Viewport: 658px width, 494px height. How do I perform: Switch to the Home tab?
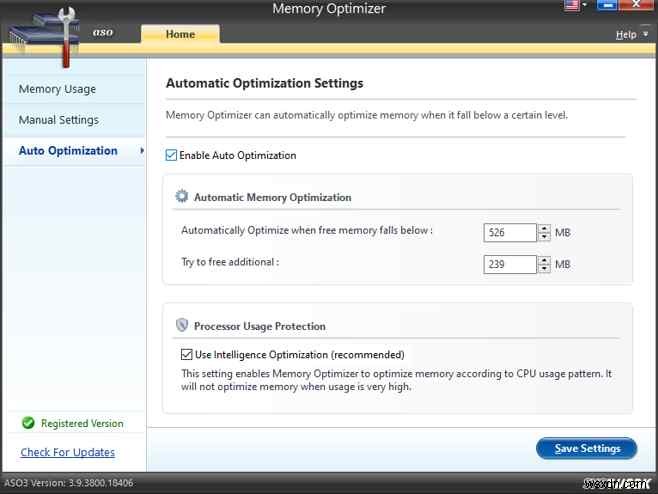click(180, 34)
